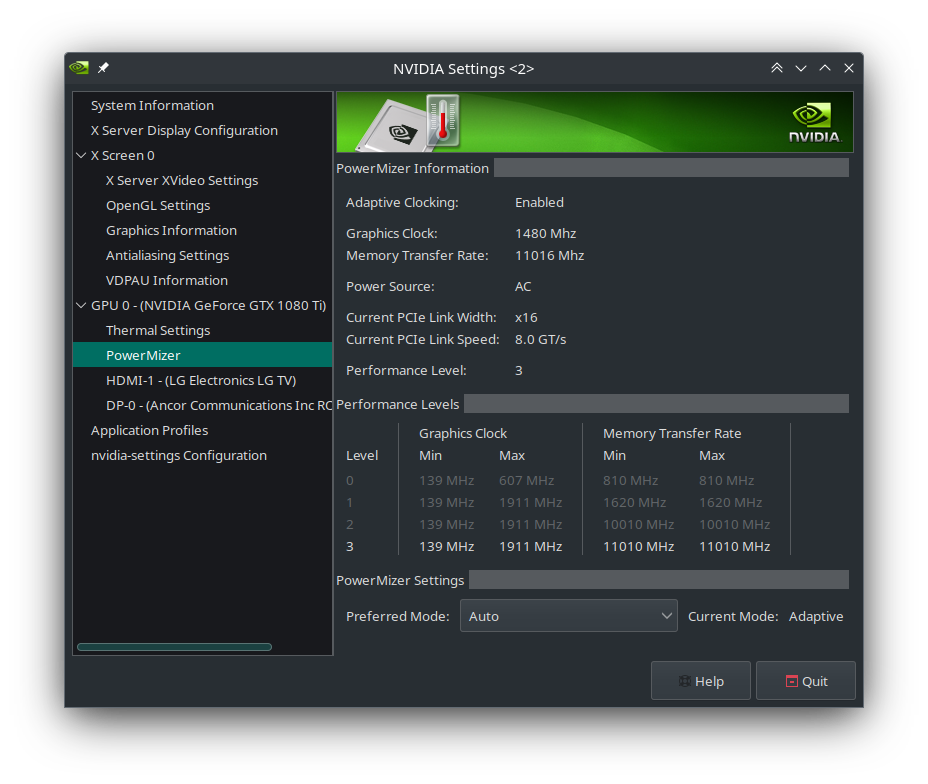
Task: Click the Performance Level value 3
Action: tap(518, 370)
